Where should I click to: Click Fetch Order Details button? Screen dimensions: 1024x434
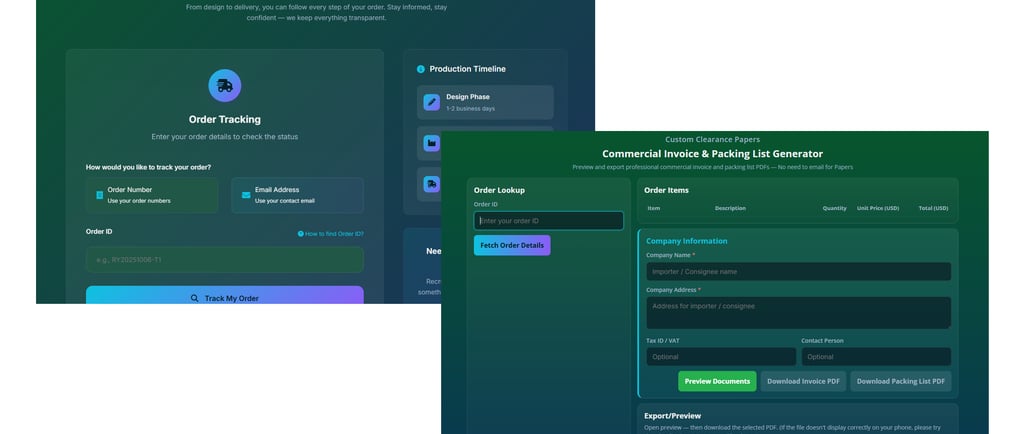[512, 245]
